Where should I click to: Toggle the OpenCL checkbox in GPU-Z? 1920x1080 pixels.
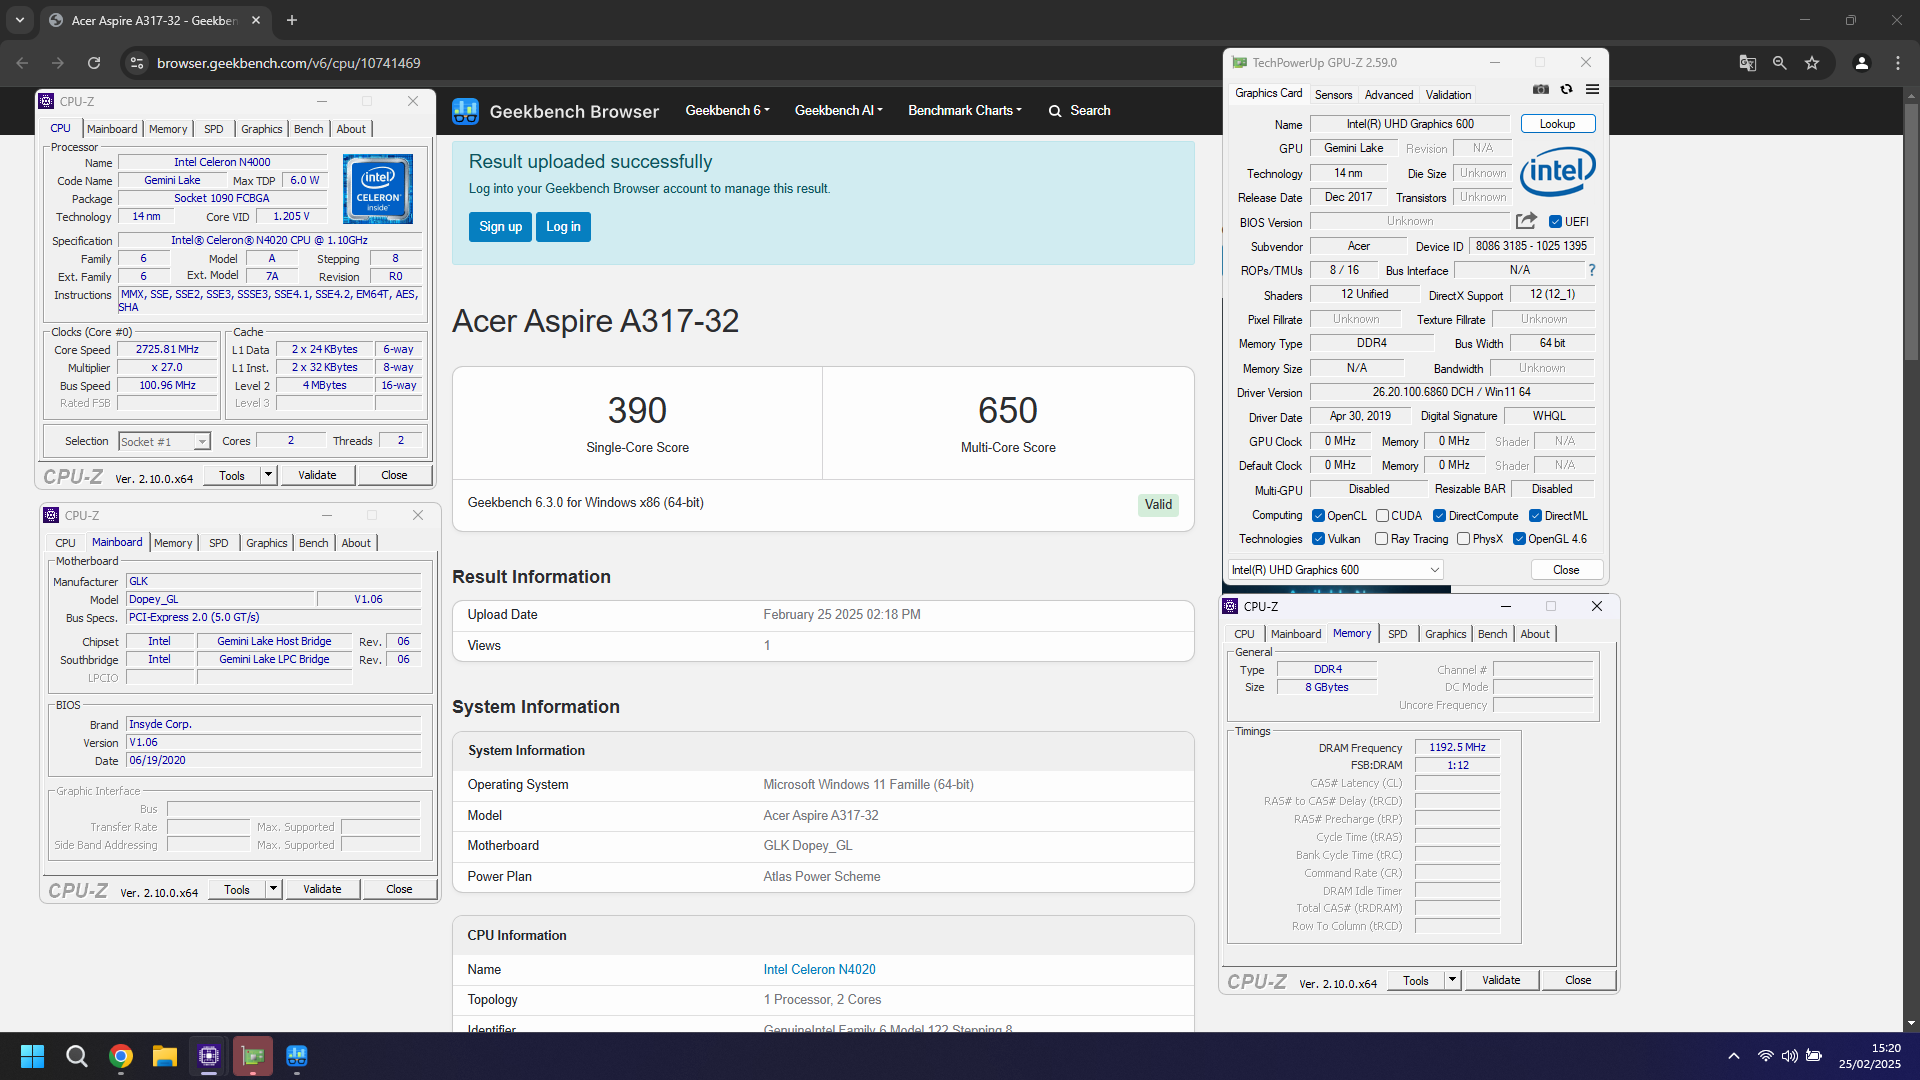[1319, 516]
